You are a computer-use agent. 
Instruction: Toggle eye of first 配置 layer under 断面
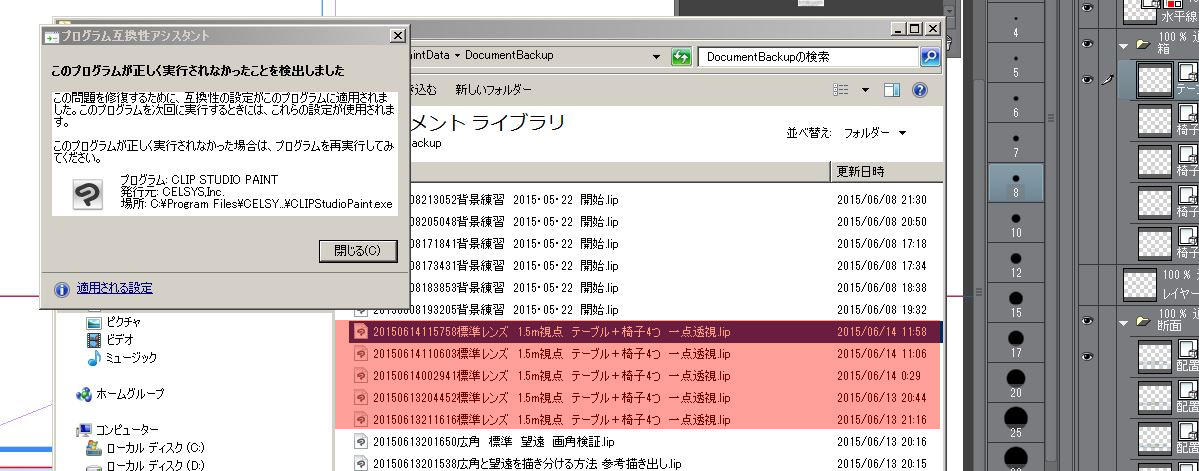(1087, 357)
